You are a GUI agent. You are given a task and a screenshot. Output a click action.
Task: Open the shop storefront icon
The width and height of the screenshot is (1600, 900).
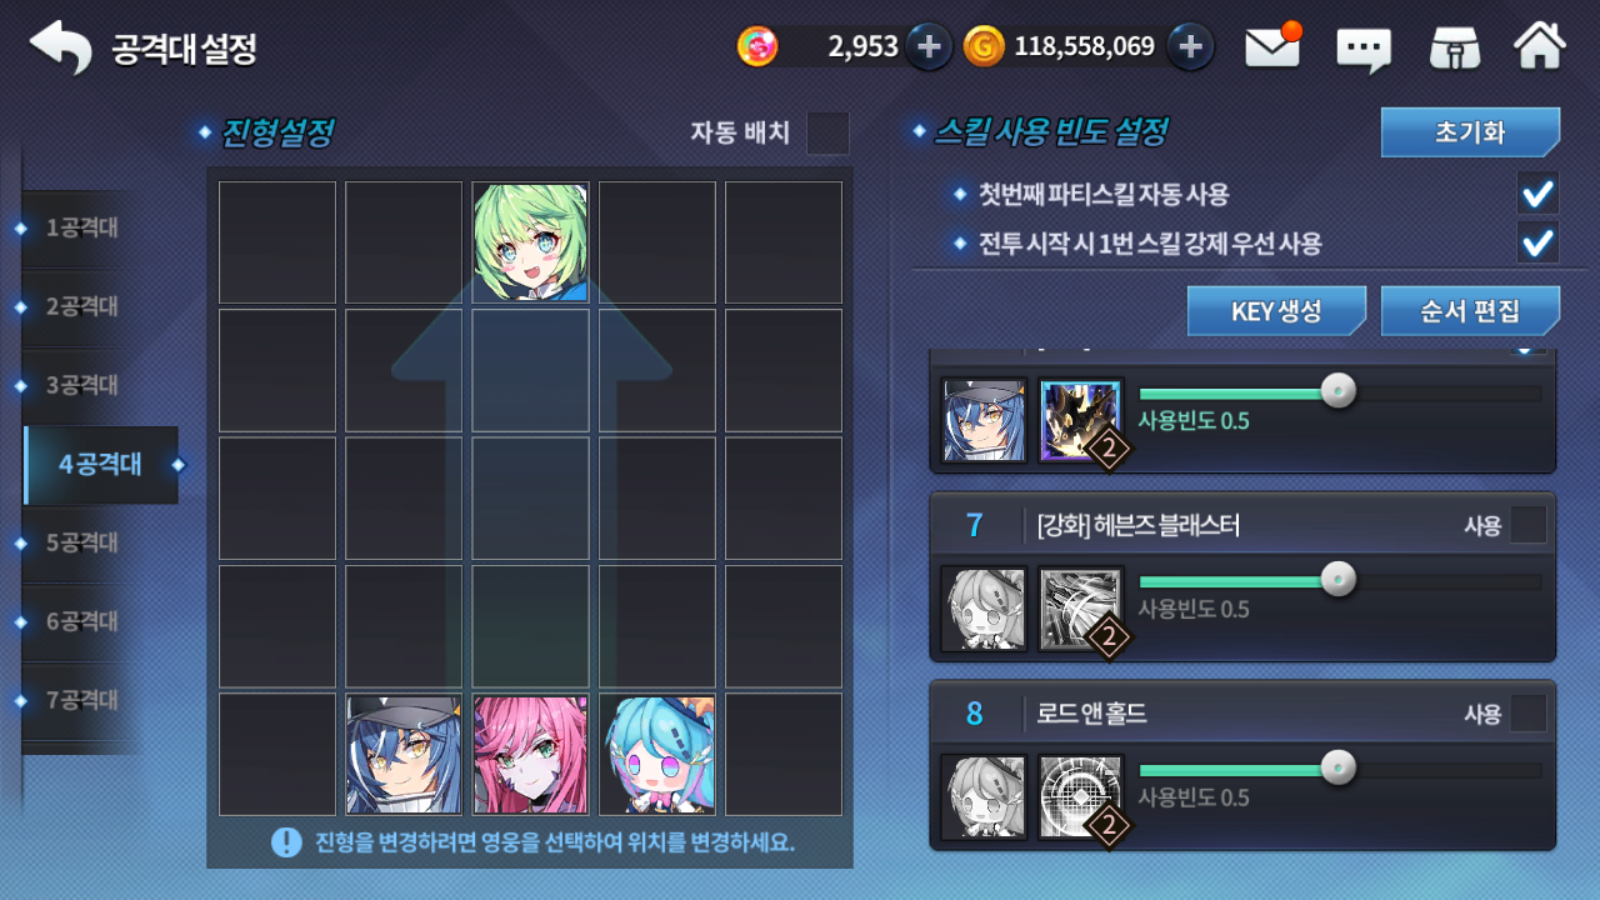tap(1455, 47)
